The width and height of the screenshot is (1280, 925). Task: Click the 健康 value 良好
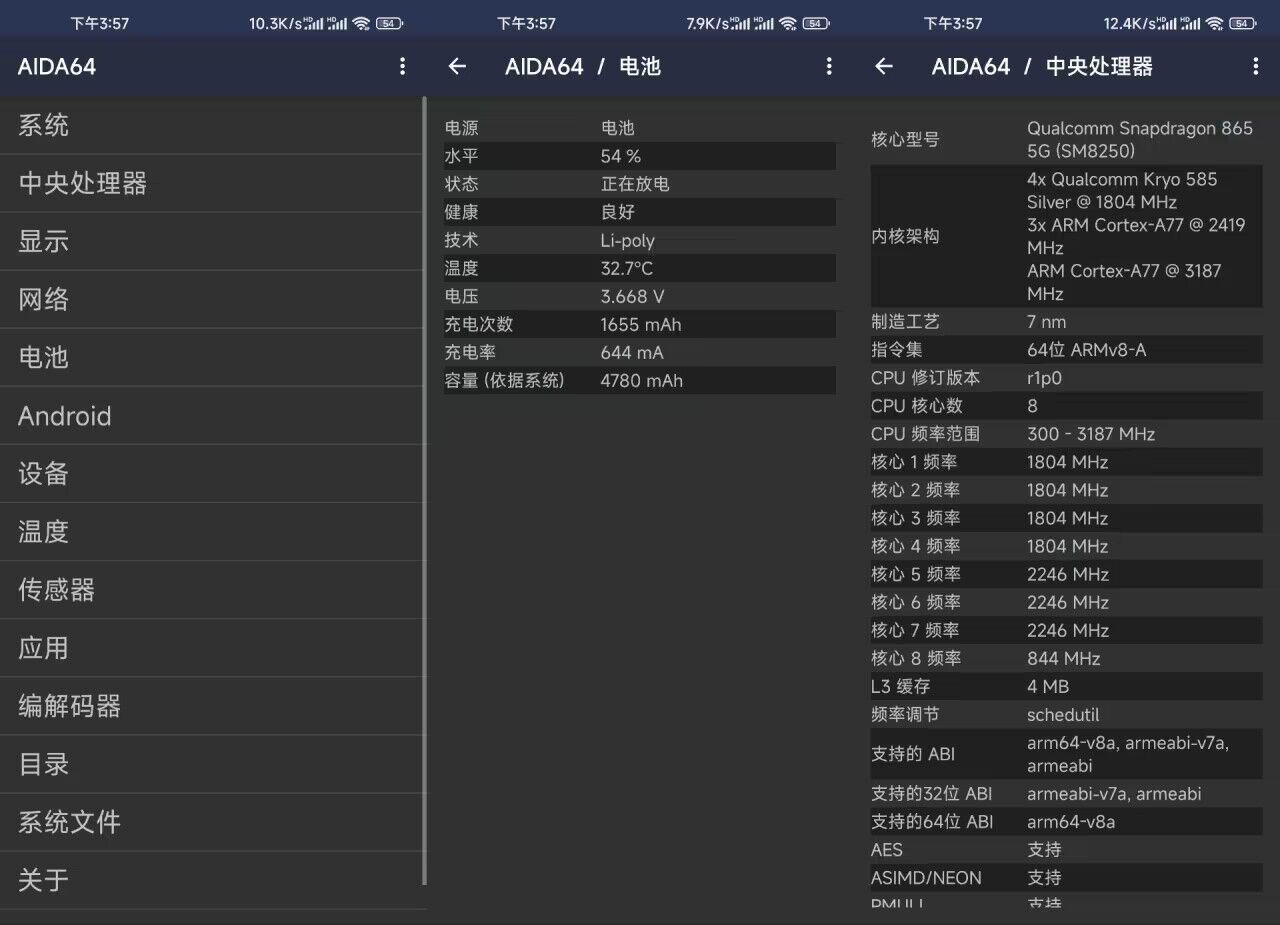pos(618,212)
